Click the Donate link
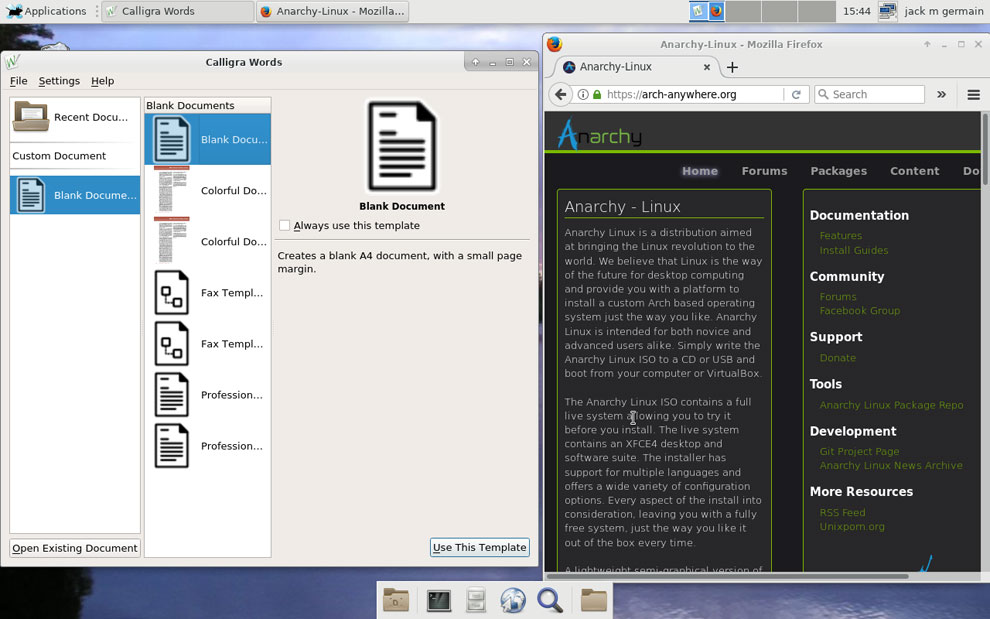The height and width of the screenshot is (619, 990). pyautogui.click(x=837, y=358)
